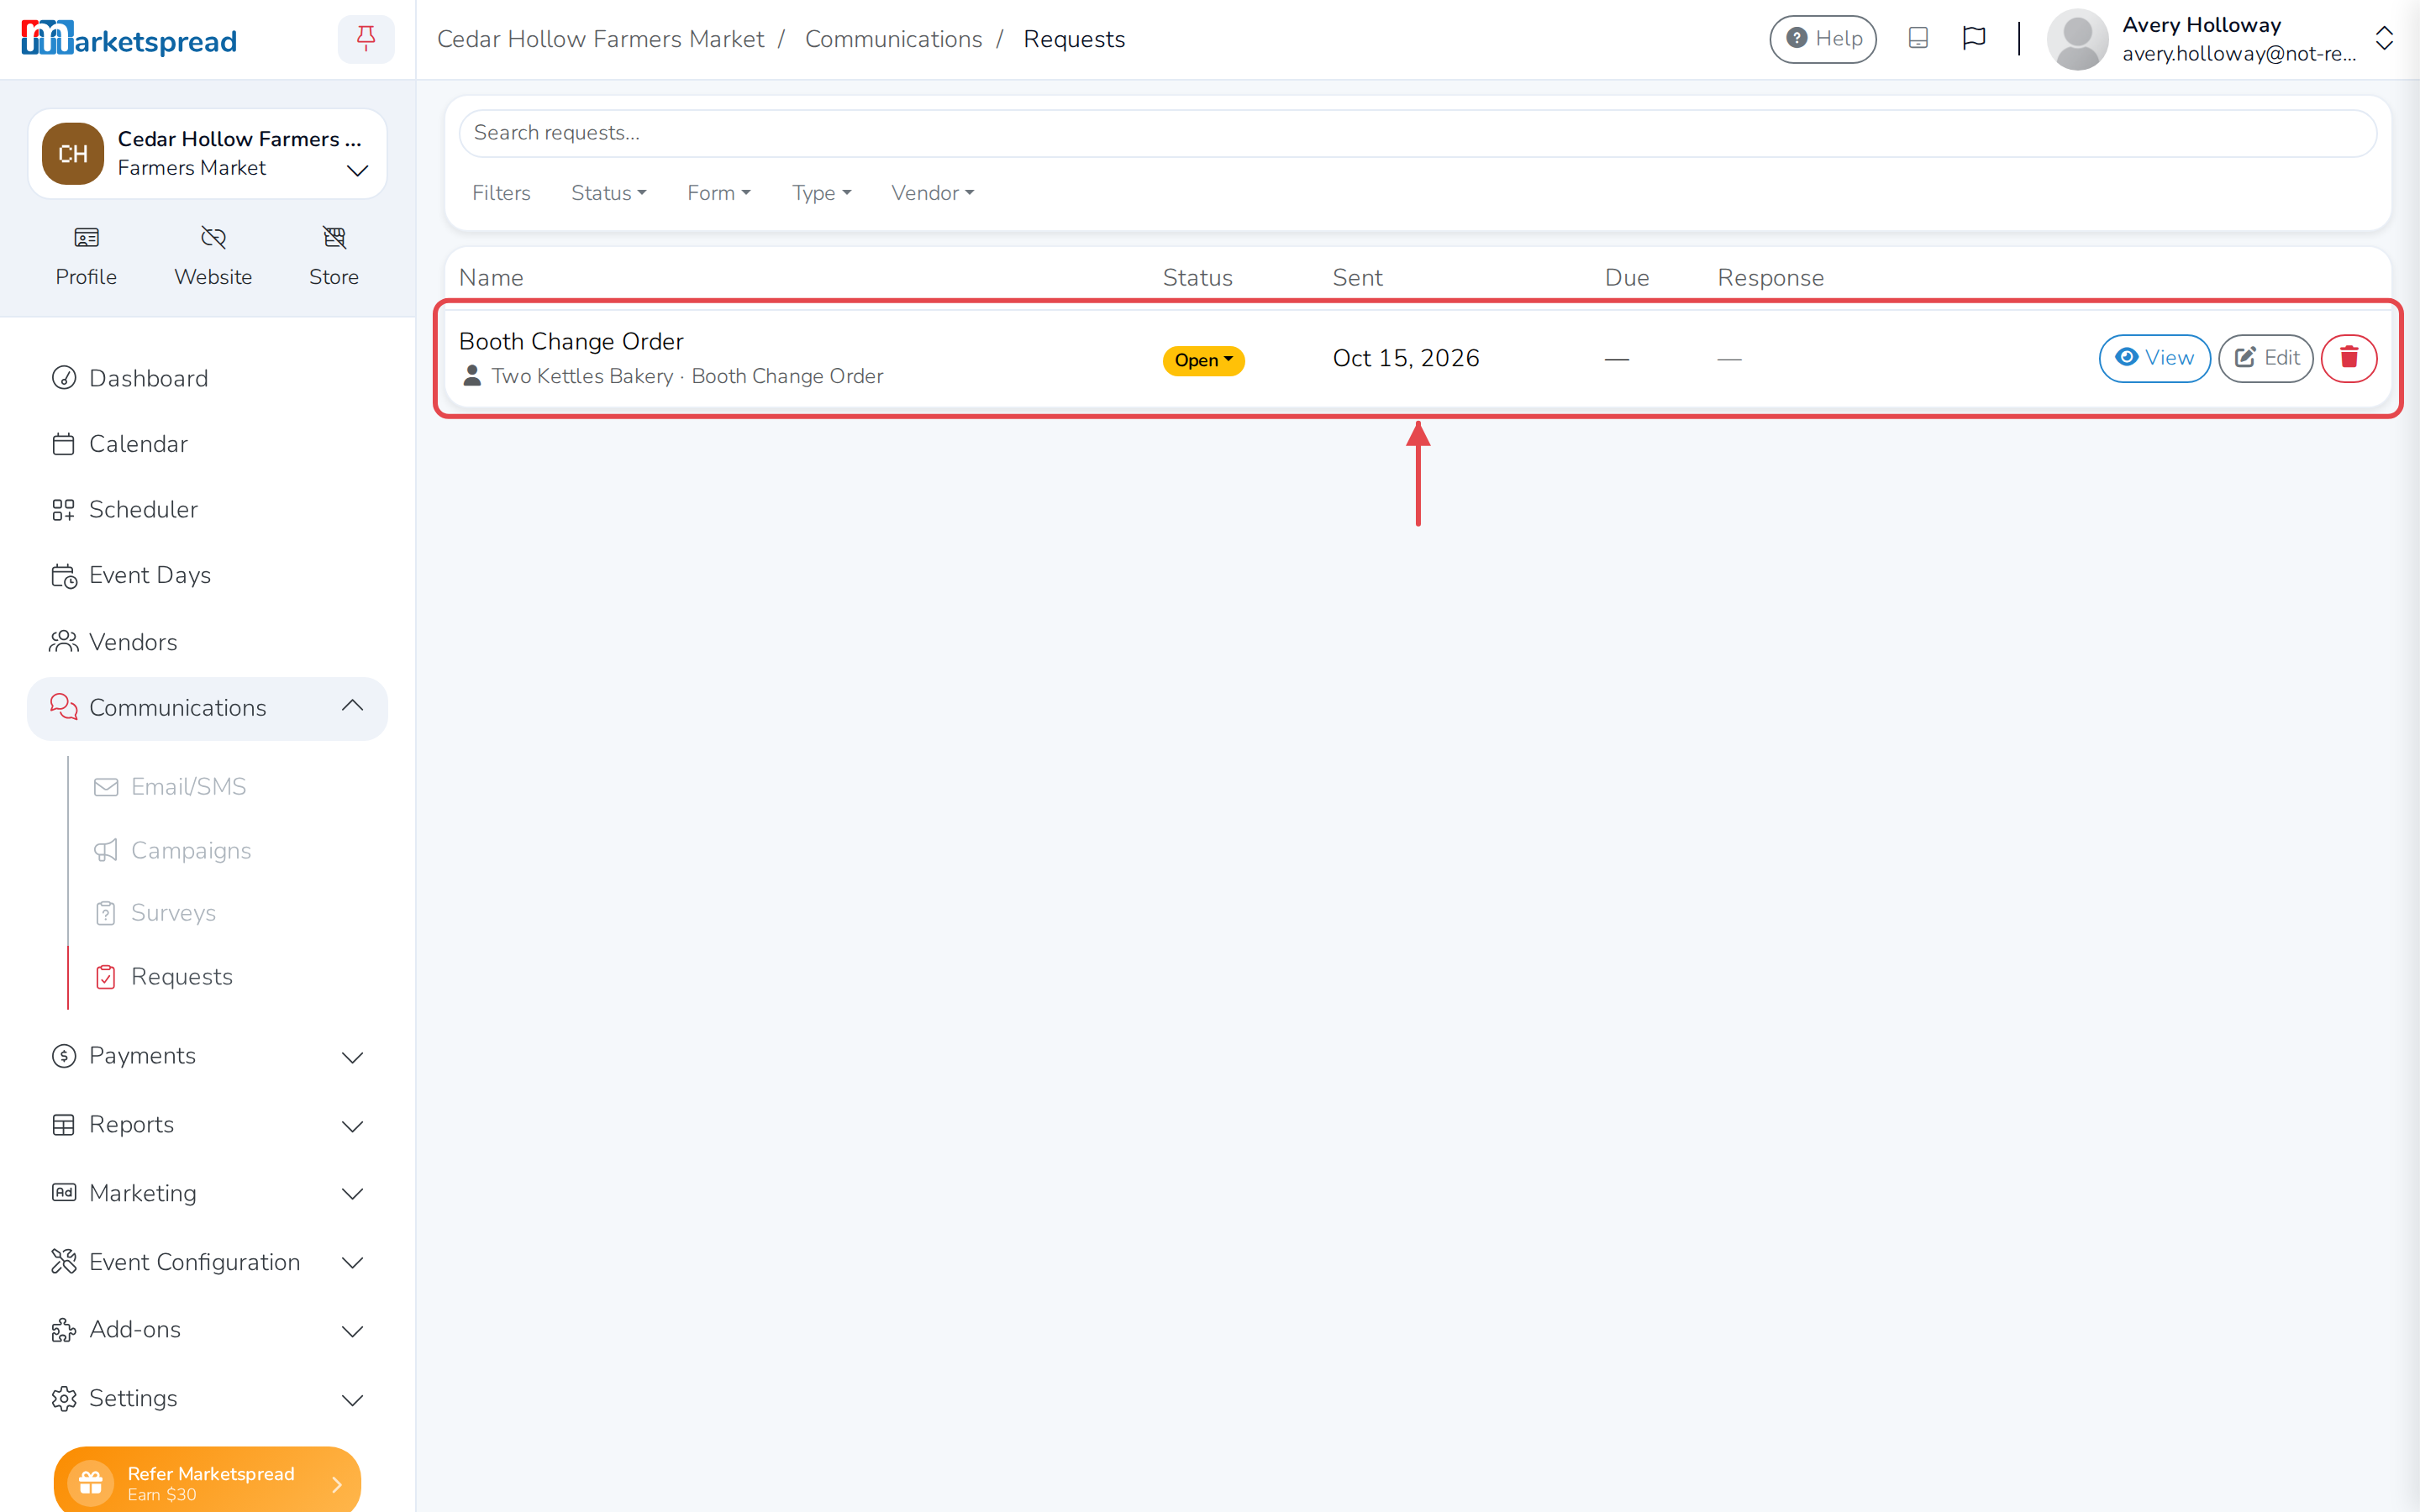This screenshot has height=1512, width=2420.
Task: Focus the Search requests field
Action: click(x=1417, y=133)
